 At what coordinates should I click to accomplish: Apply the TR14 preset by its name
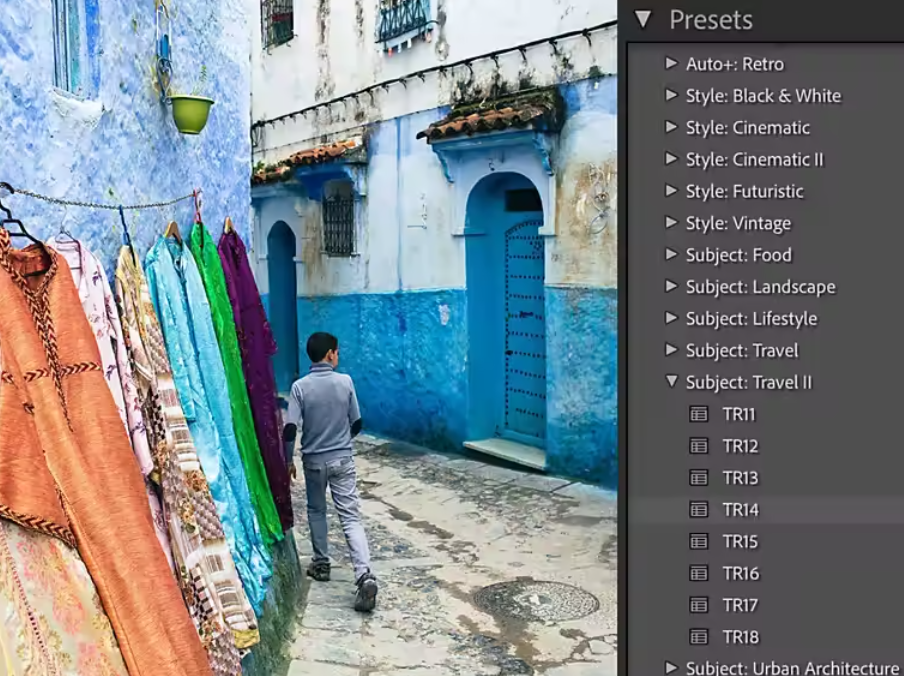pyautogui.click(x=740, y=510)
